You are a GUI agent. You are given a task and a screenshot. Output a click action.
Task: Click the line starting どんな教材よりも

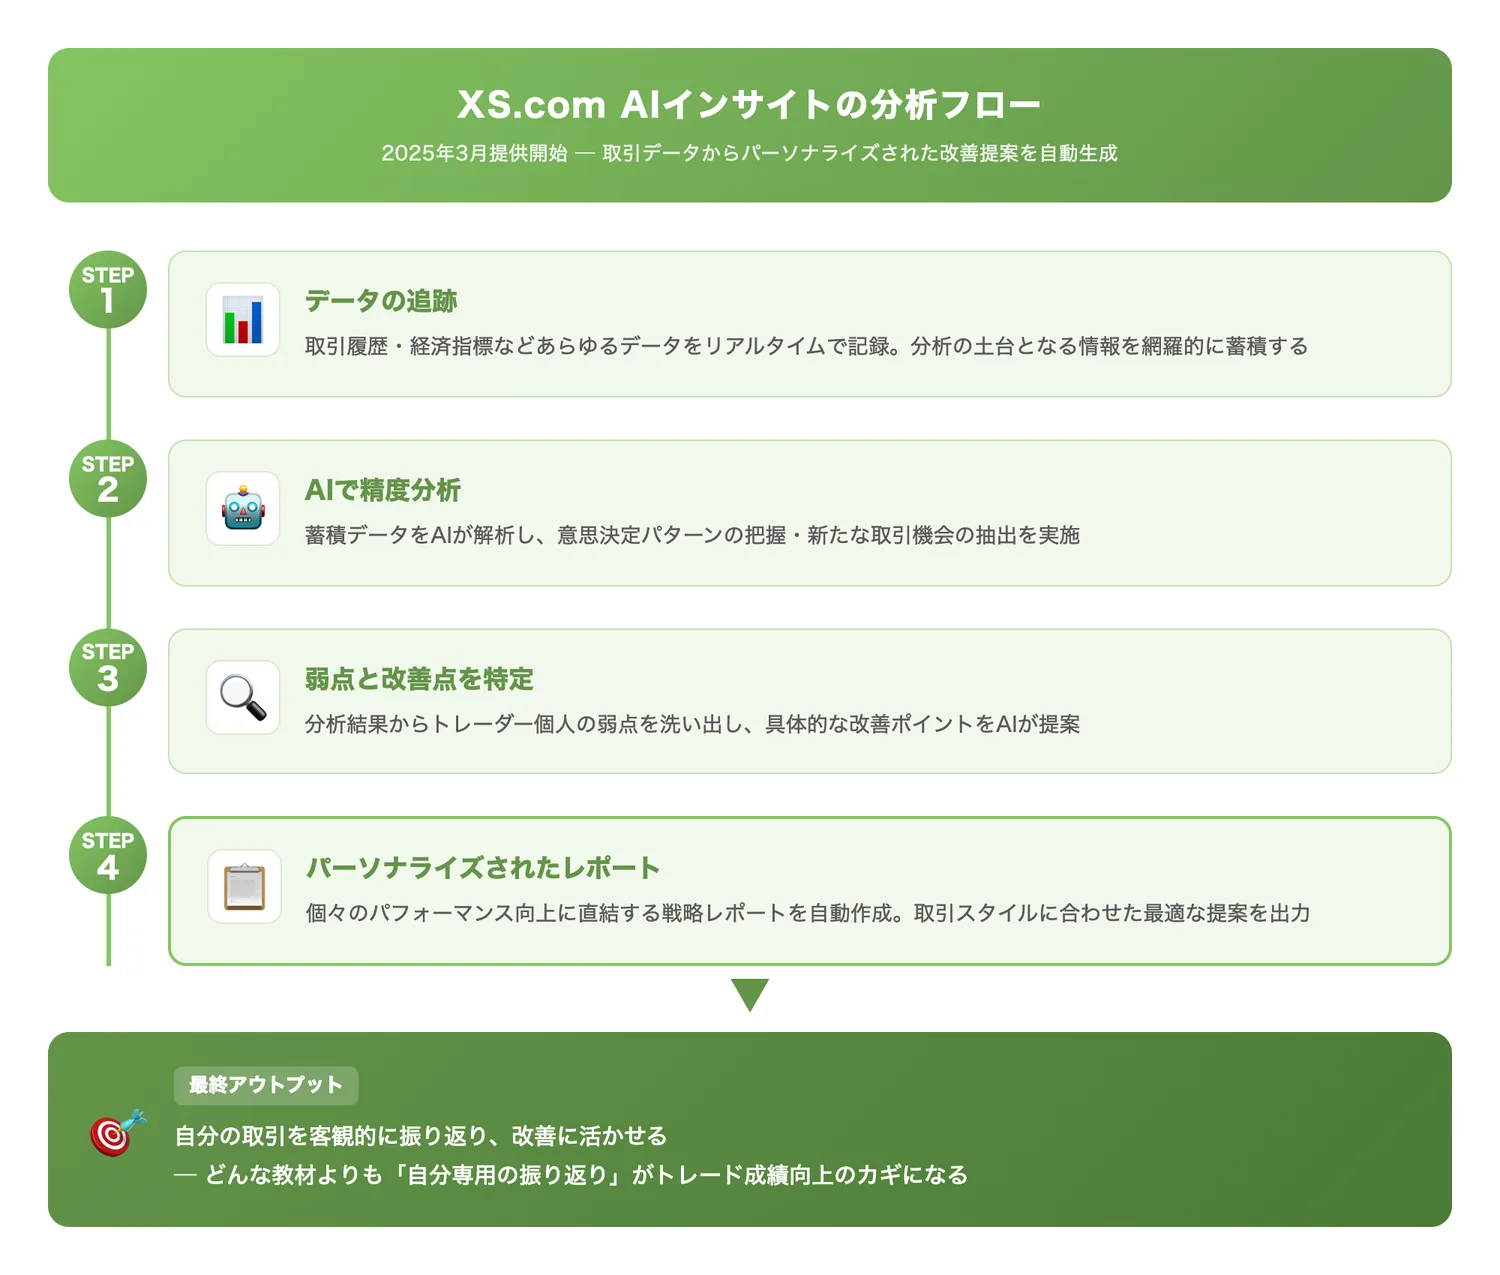pyautogui.click(x=571, y=1175)
